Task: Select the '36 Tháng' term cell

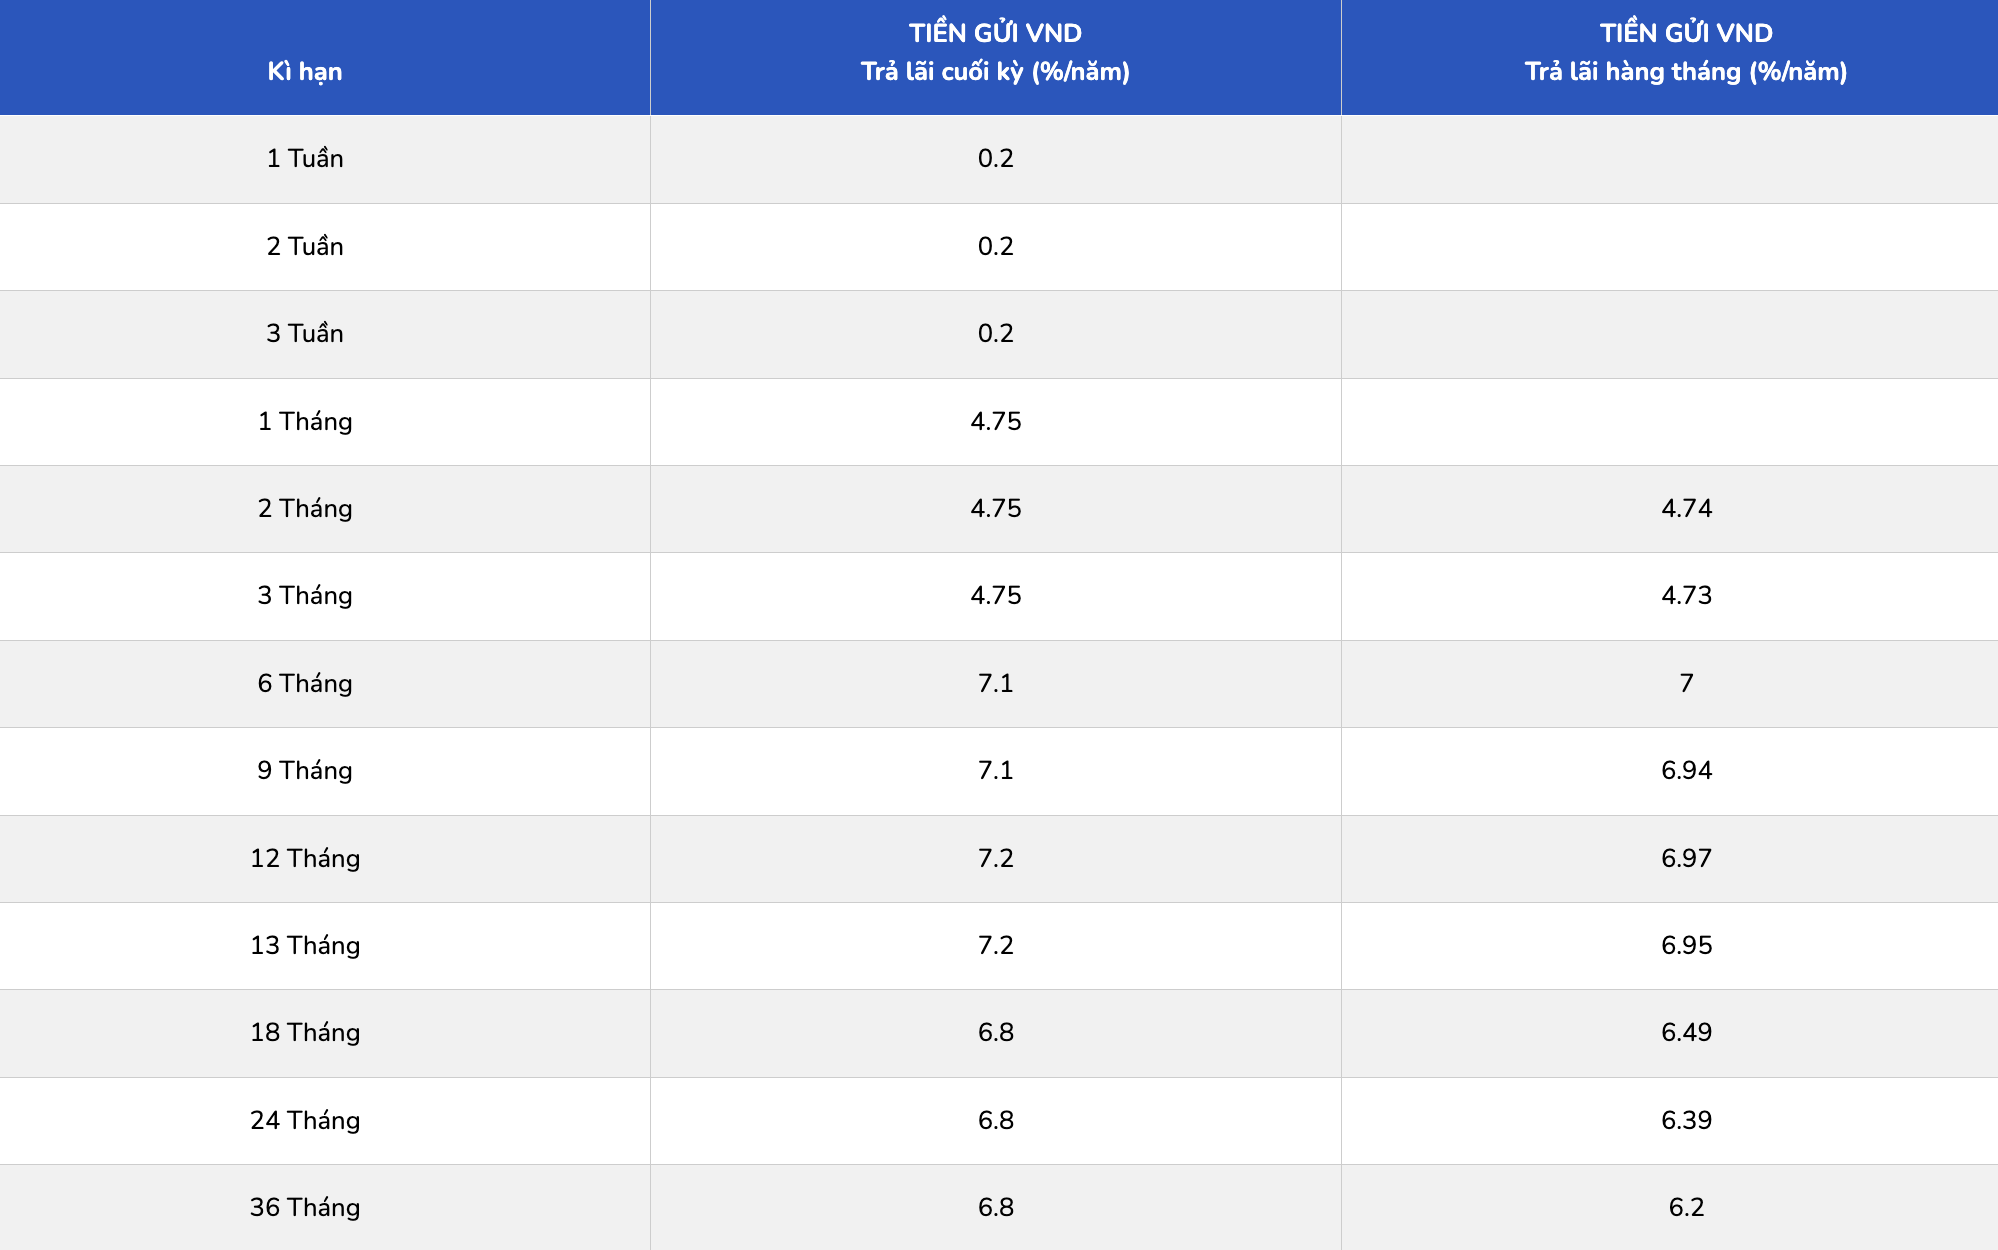Action: [x=305, y=1207]
